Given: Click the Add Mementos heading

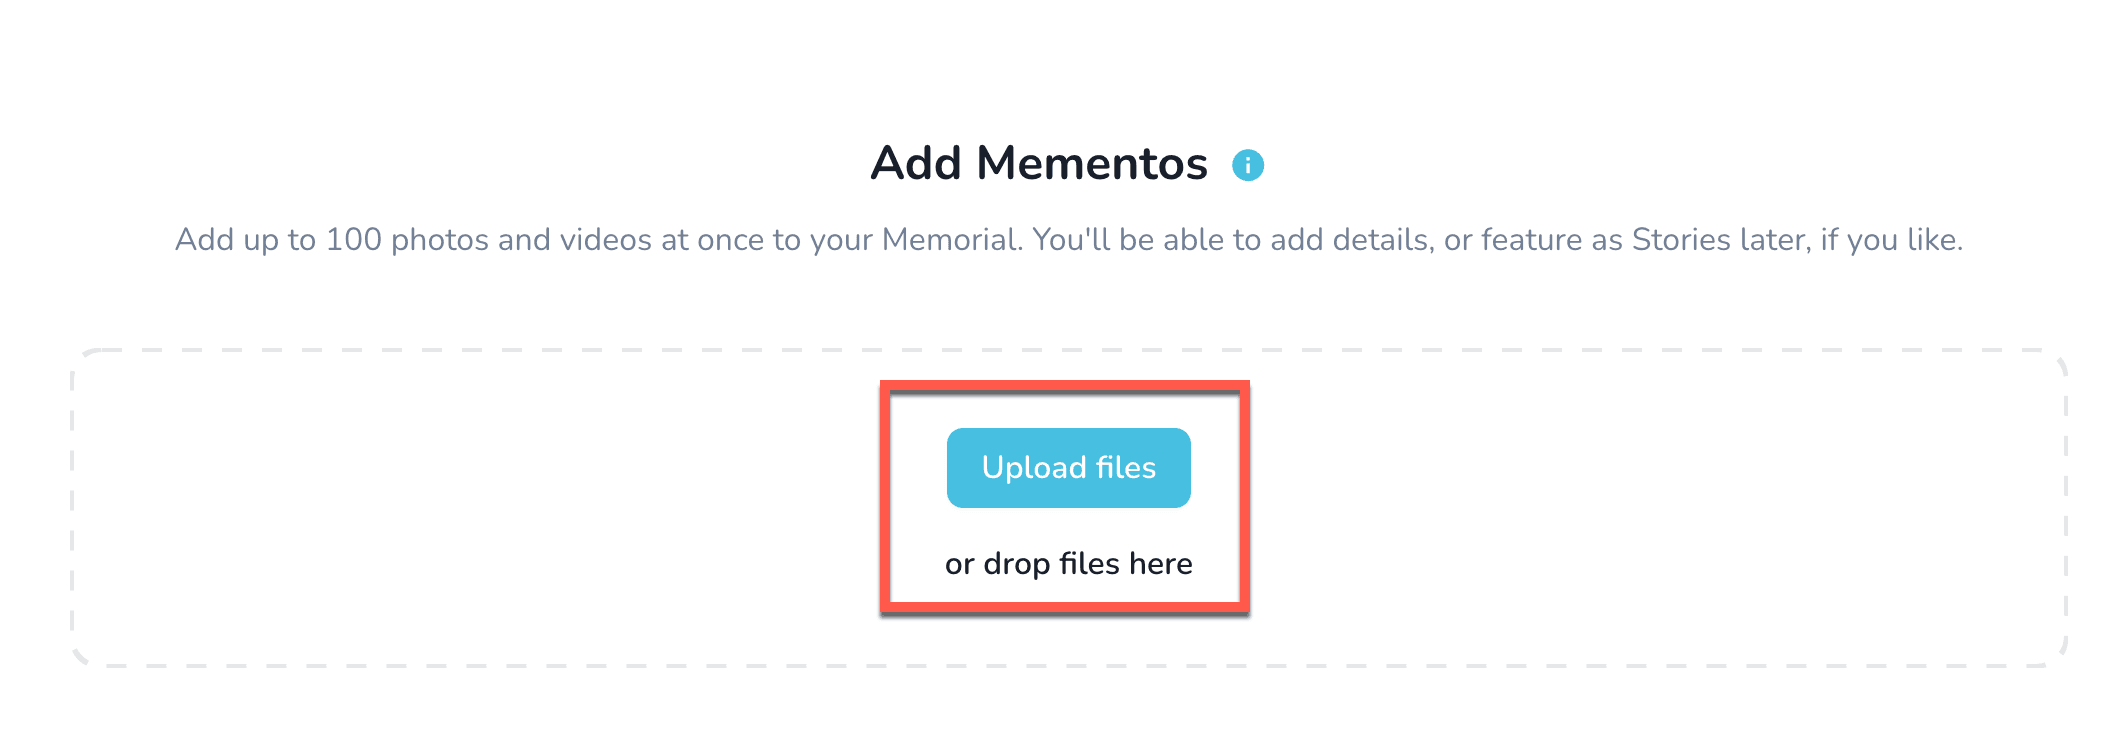Looking at the screenshot, I should click(1038, 162).
